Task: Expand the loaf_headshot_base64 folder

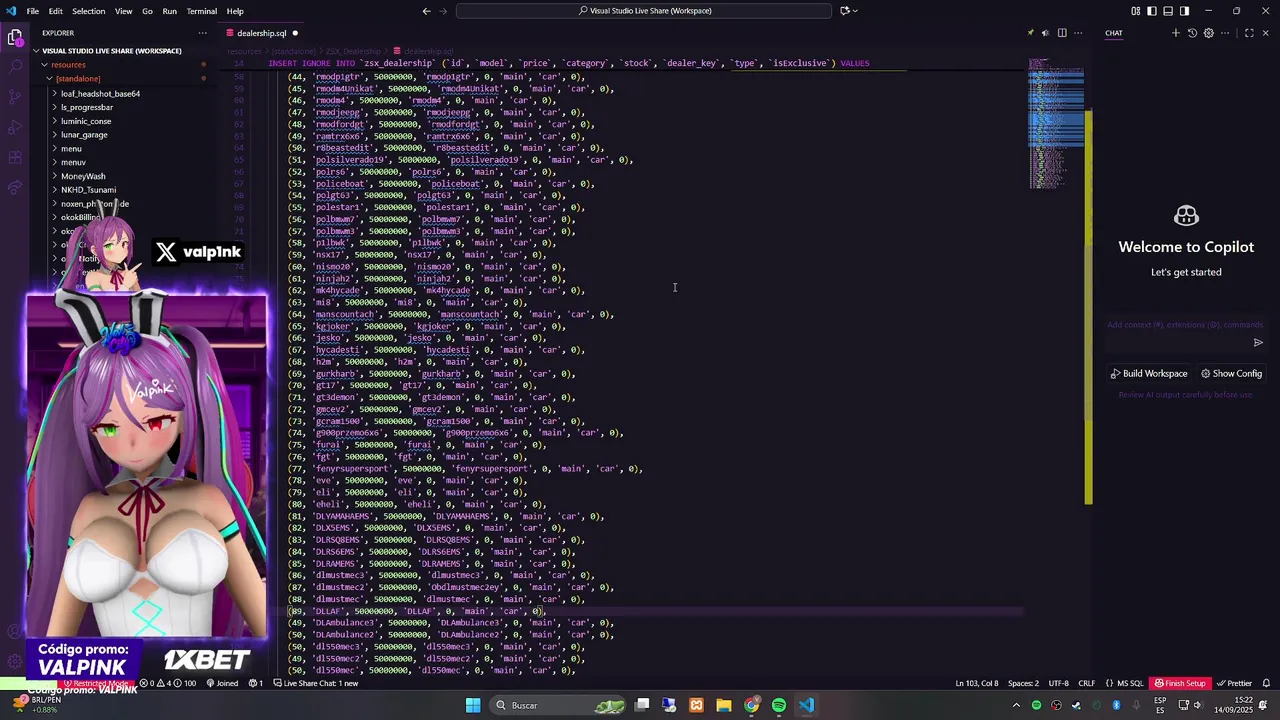Action: click(100, 94)
